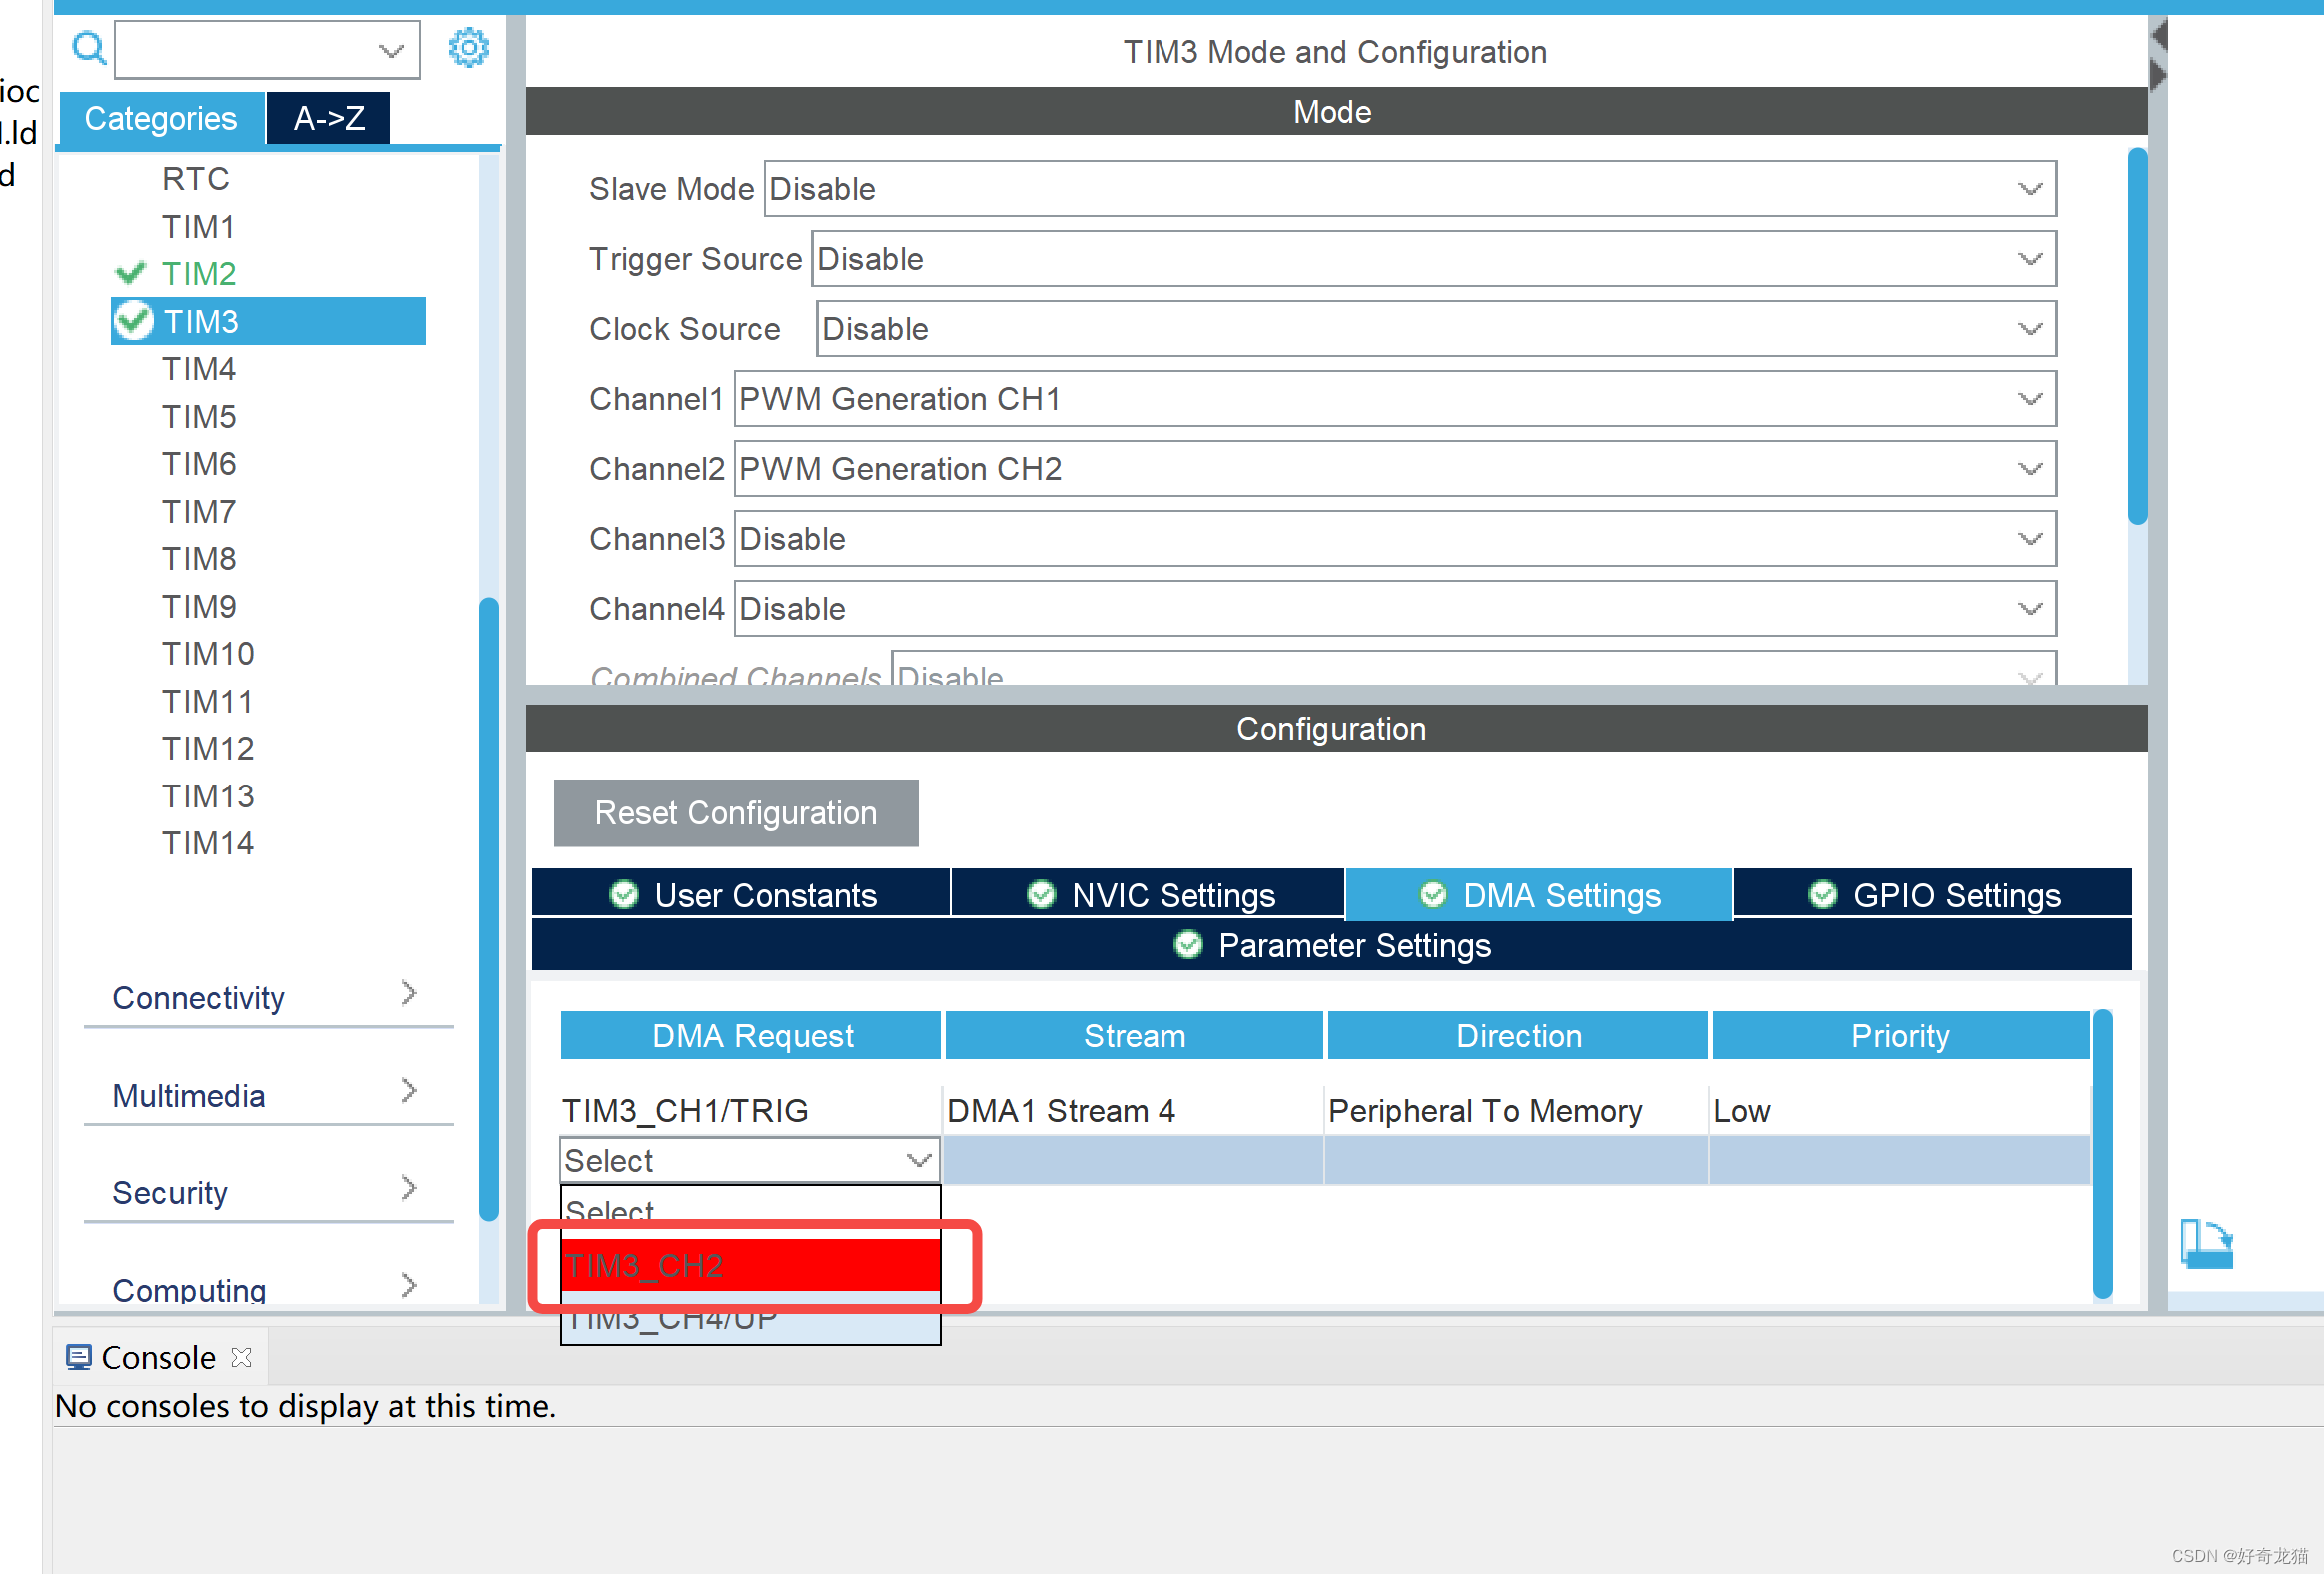Click the expand-panel right arrow icon
The image size is (2324, 1574).
coord(2158,75)
